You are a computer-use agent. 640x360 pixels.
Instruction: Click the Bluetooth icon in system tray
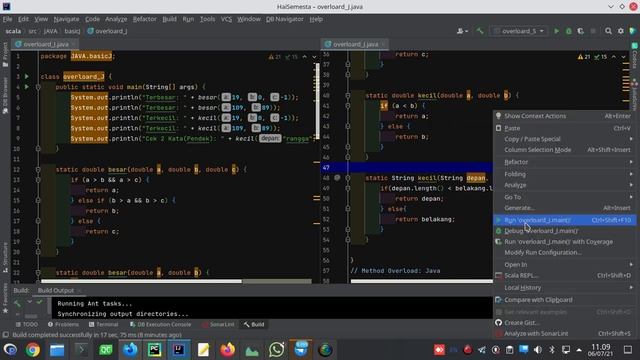(x=552, y=350)
